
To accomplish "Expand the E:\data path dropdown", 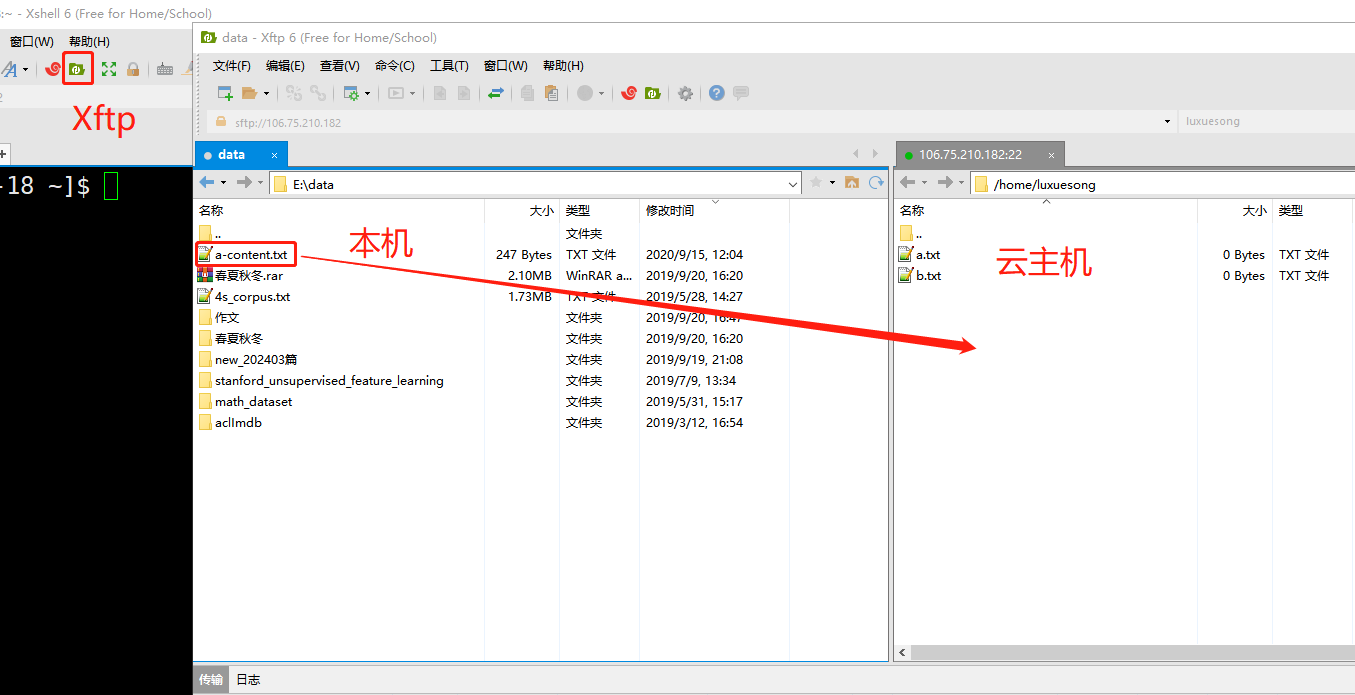I will (x=793, y=184).
